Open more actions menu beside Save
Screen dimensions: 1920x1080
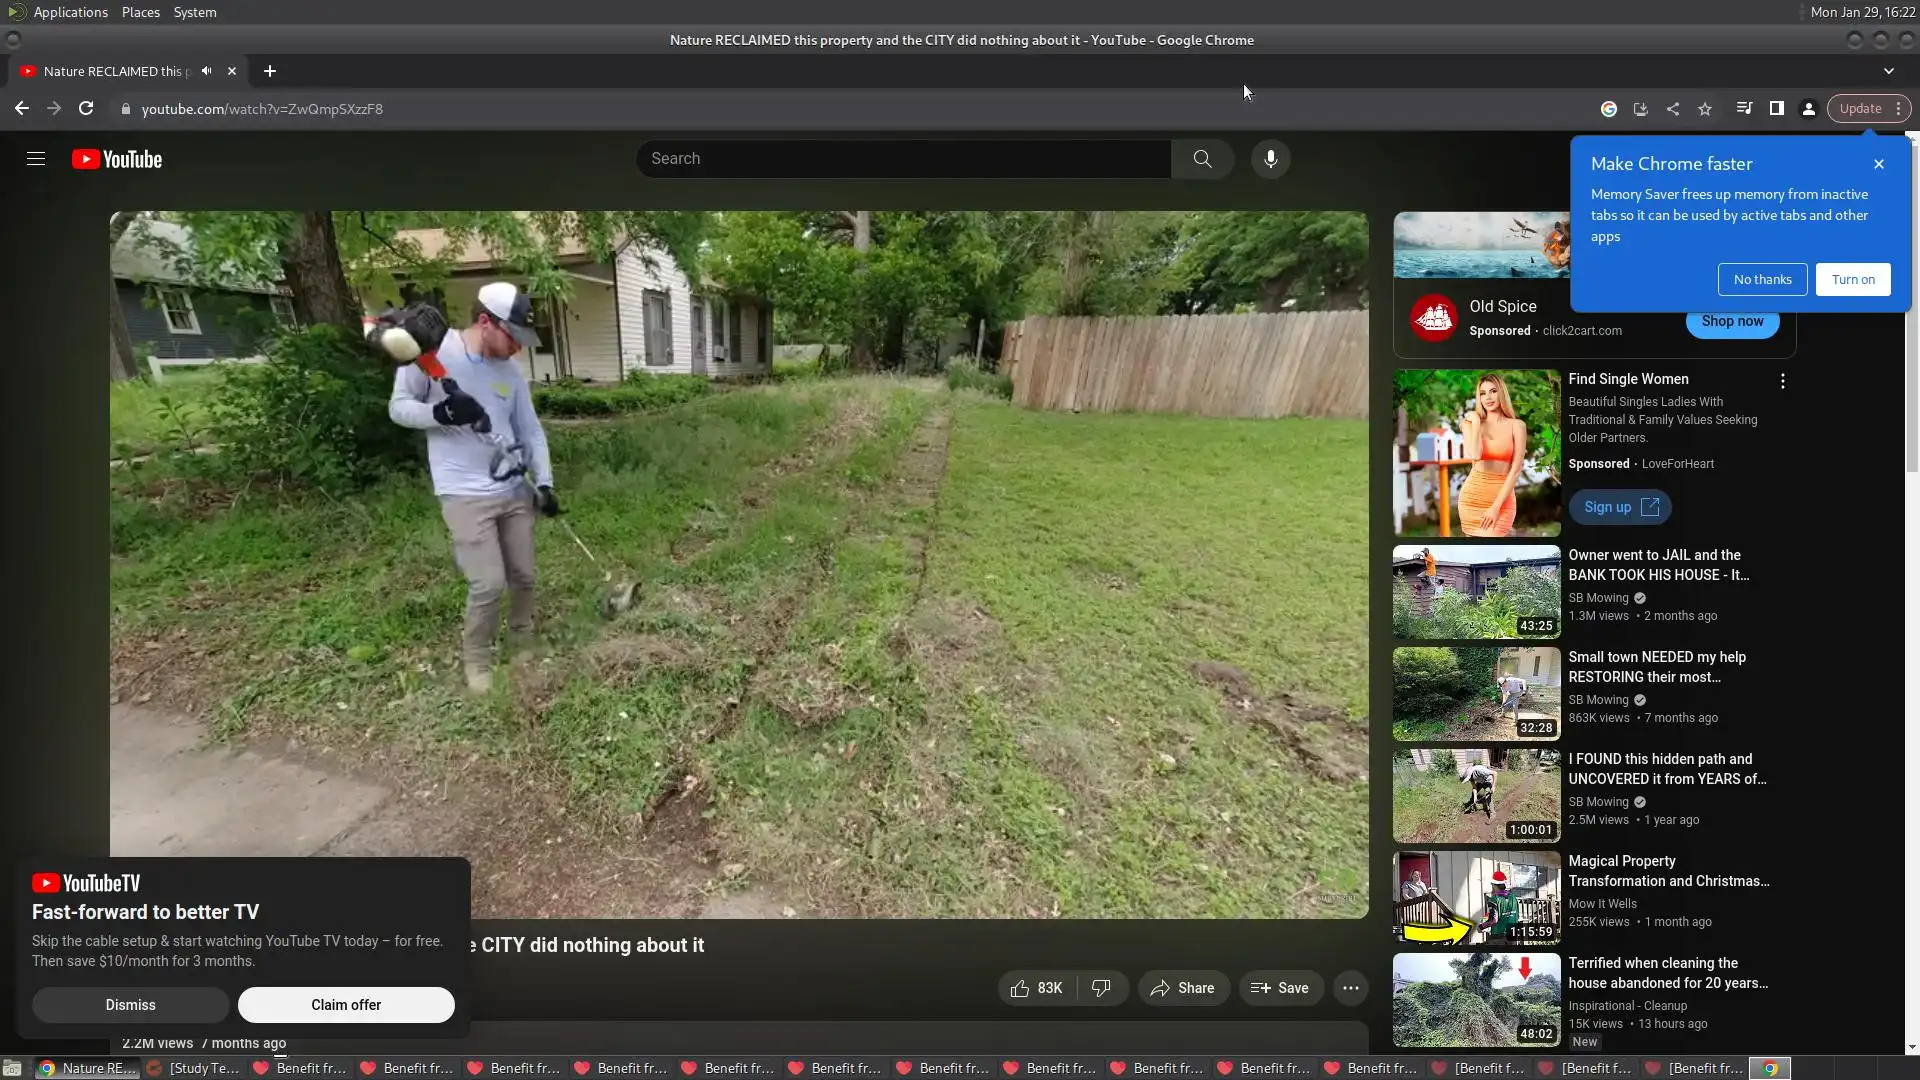[x=1350, y=988]
